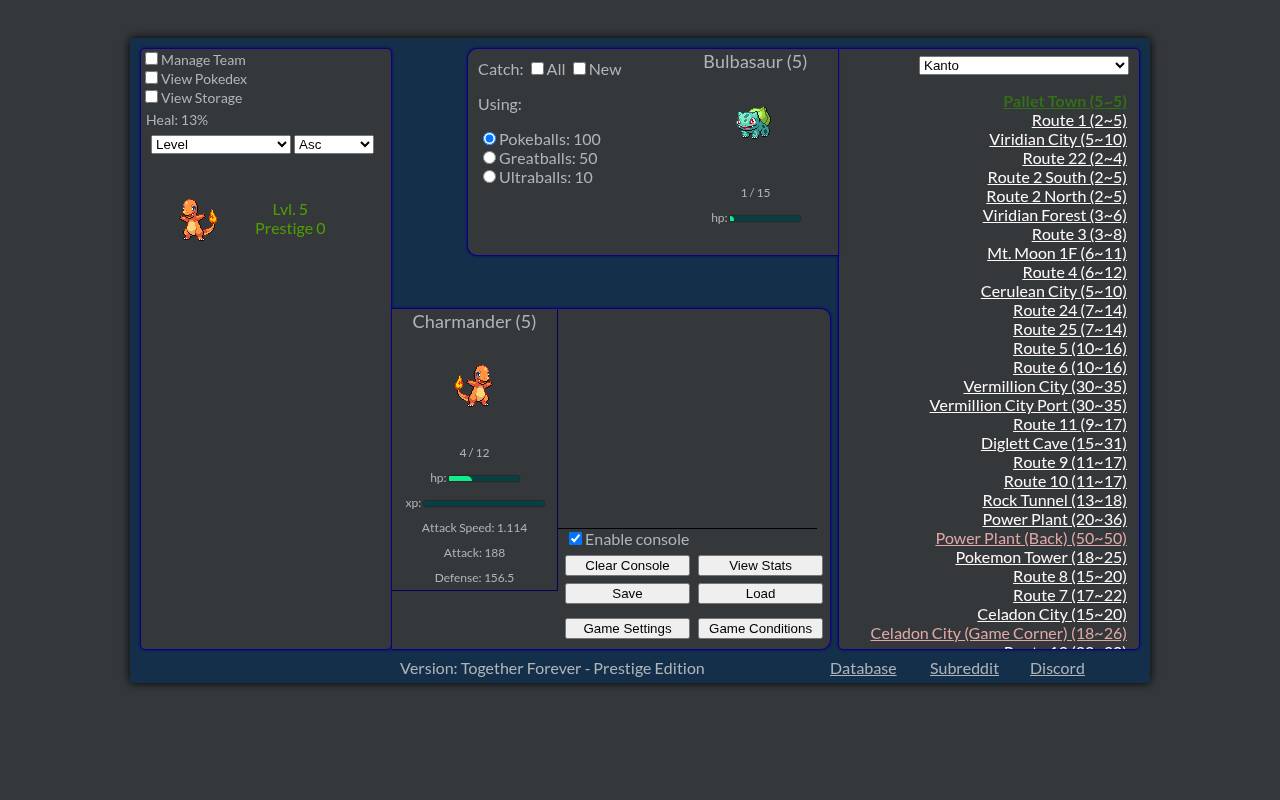Screen dimensions: 1280x800
Task: Go to Mt. Moon 1F (6~11)
Action: click(1057, 253)
